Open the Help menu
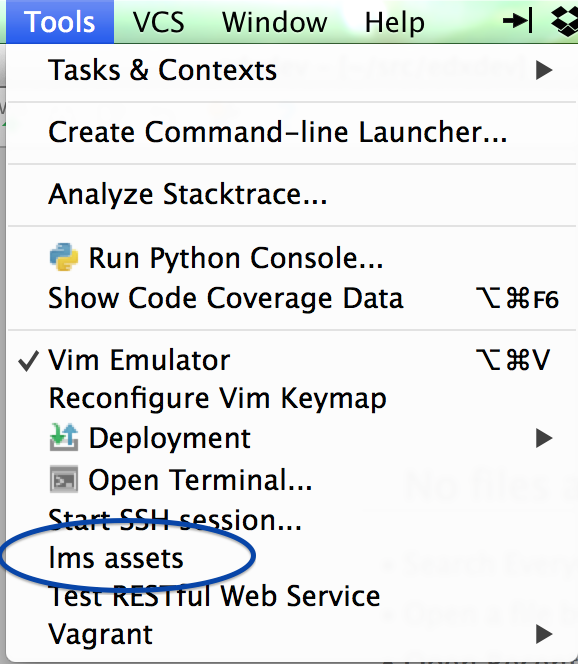Screen dimensions: 578x664 [395, 22]
